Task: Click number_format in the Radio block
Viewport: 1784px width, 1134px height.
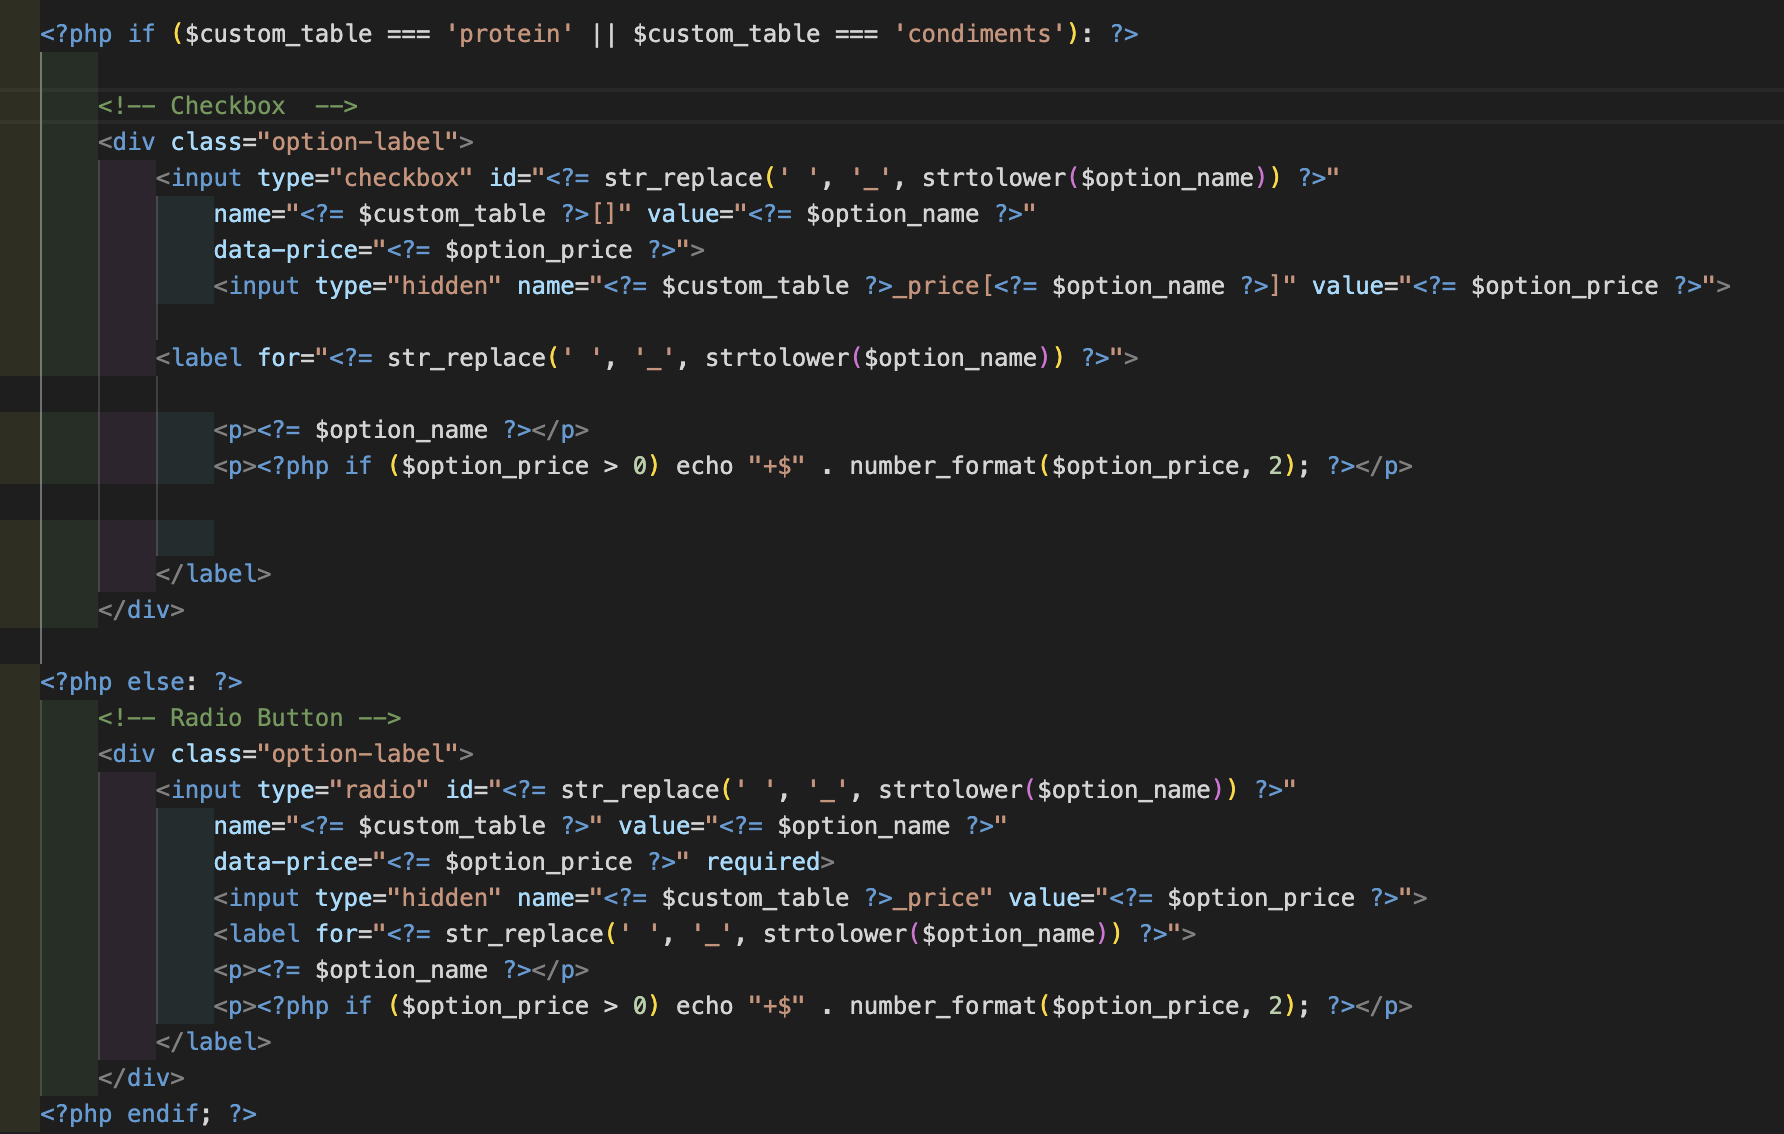Action: tap(943, 1006)
